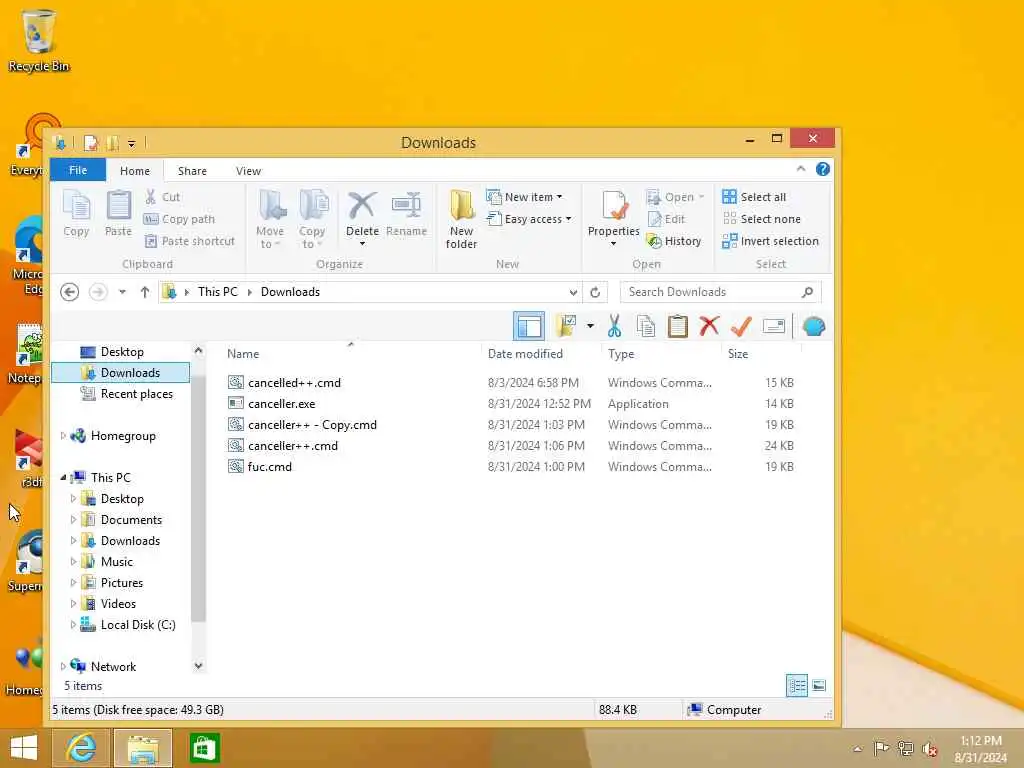1024x768 pixels.
Task: Expand the Documents tree node
Action: pos(73,520)
